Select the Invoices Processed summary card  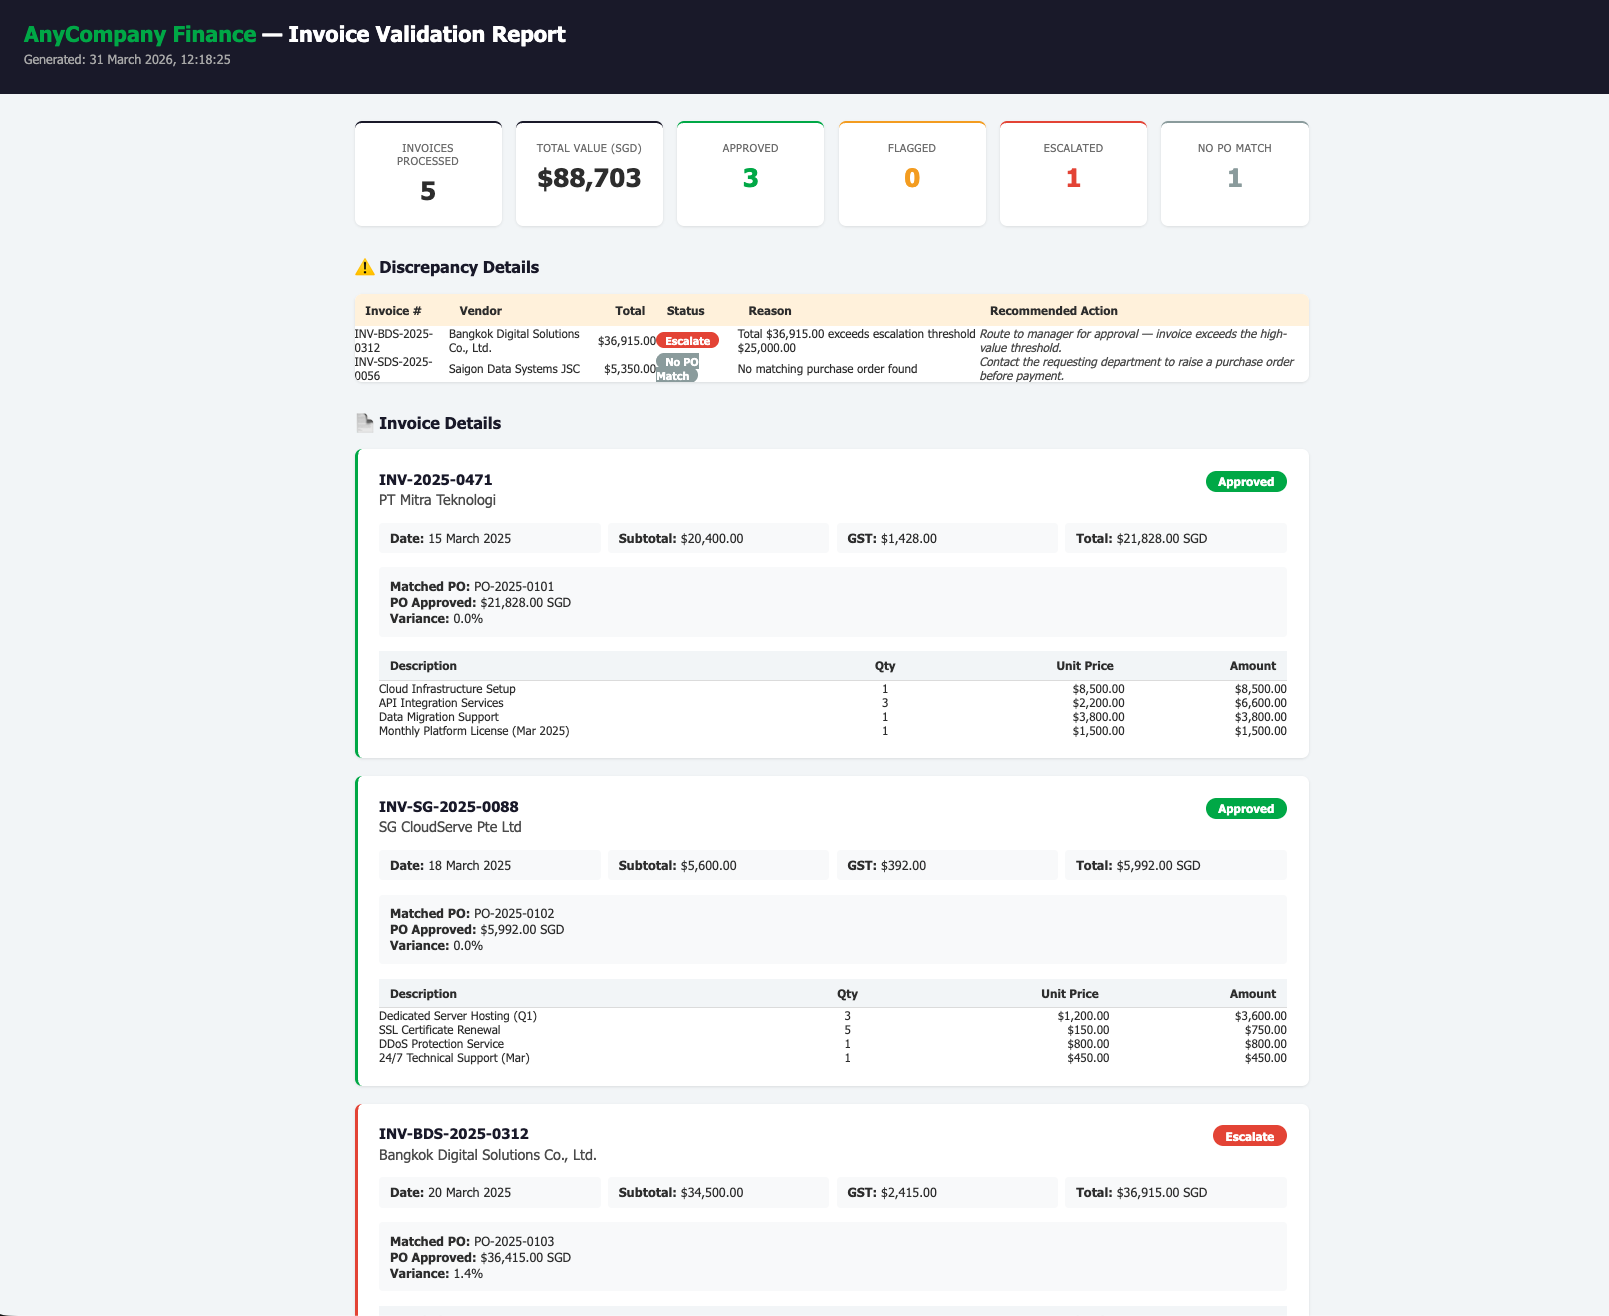tap(428, 173)
